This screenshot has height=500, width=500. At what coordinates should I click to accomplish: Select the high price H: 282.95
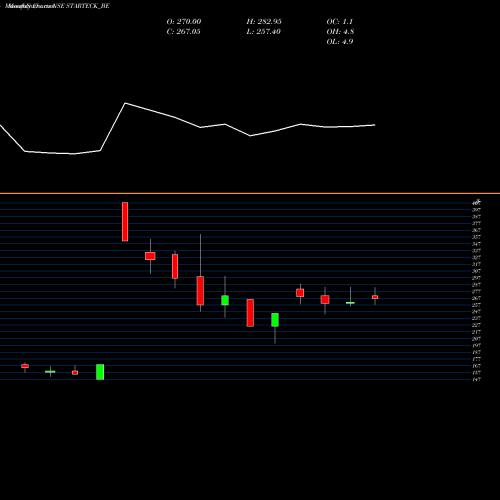click(x=264, y=22)
